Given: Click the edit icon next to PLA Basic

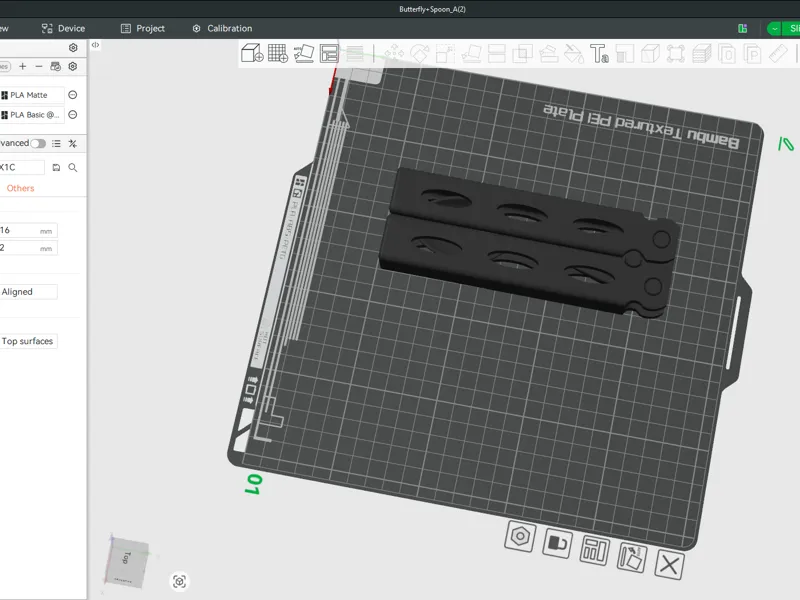Looking at the screenshot, I should pos(73,115).
